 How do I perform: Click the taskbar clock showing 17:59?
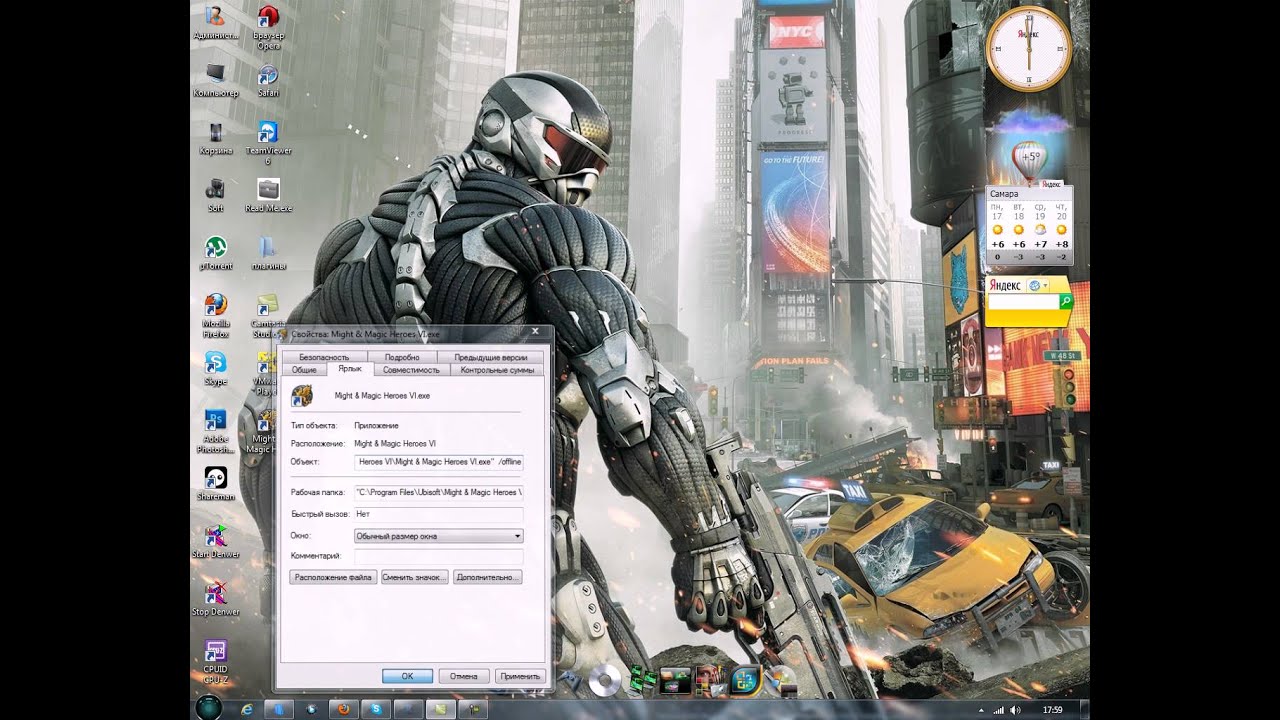coord(1052,709)
